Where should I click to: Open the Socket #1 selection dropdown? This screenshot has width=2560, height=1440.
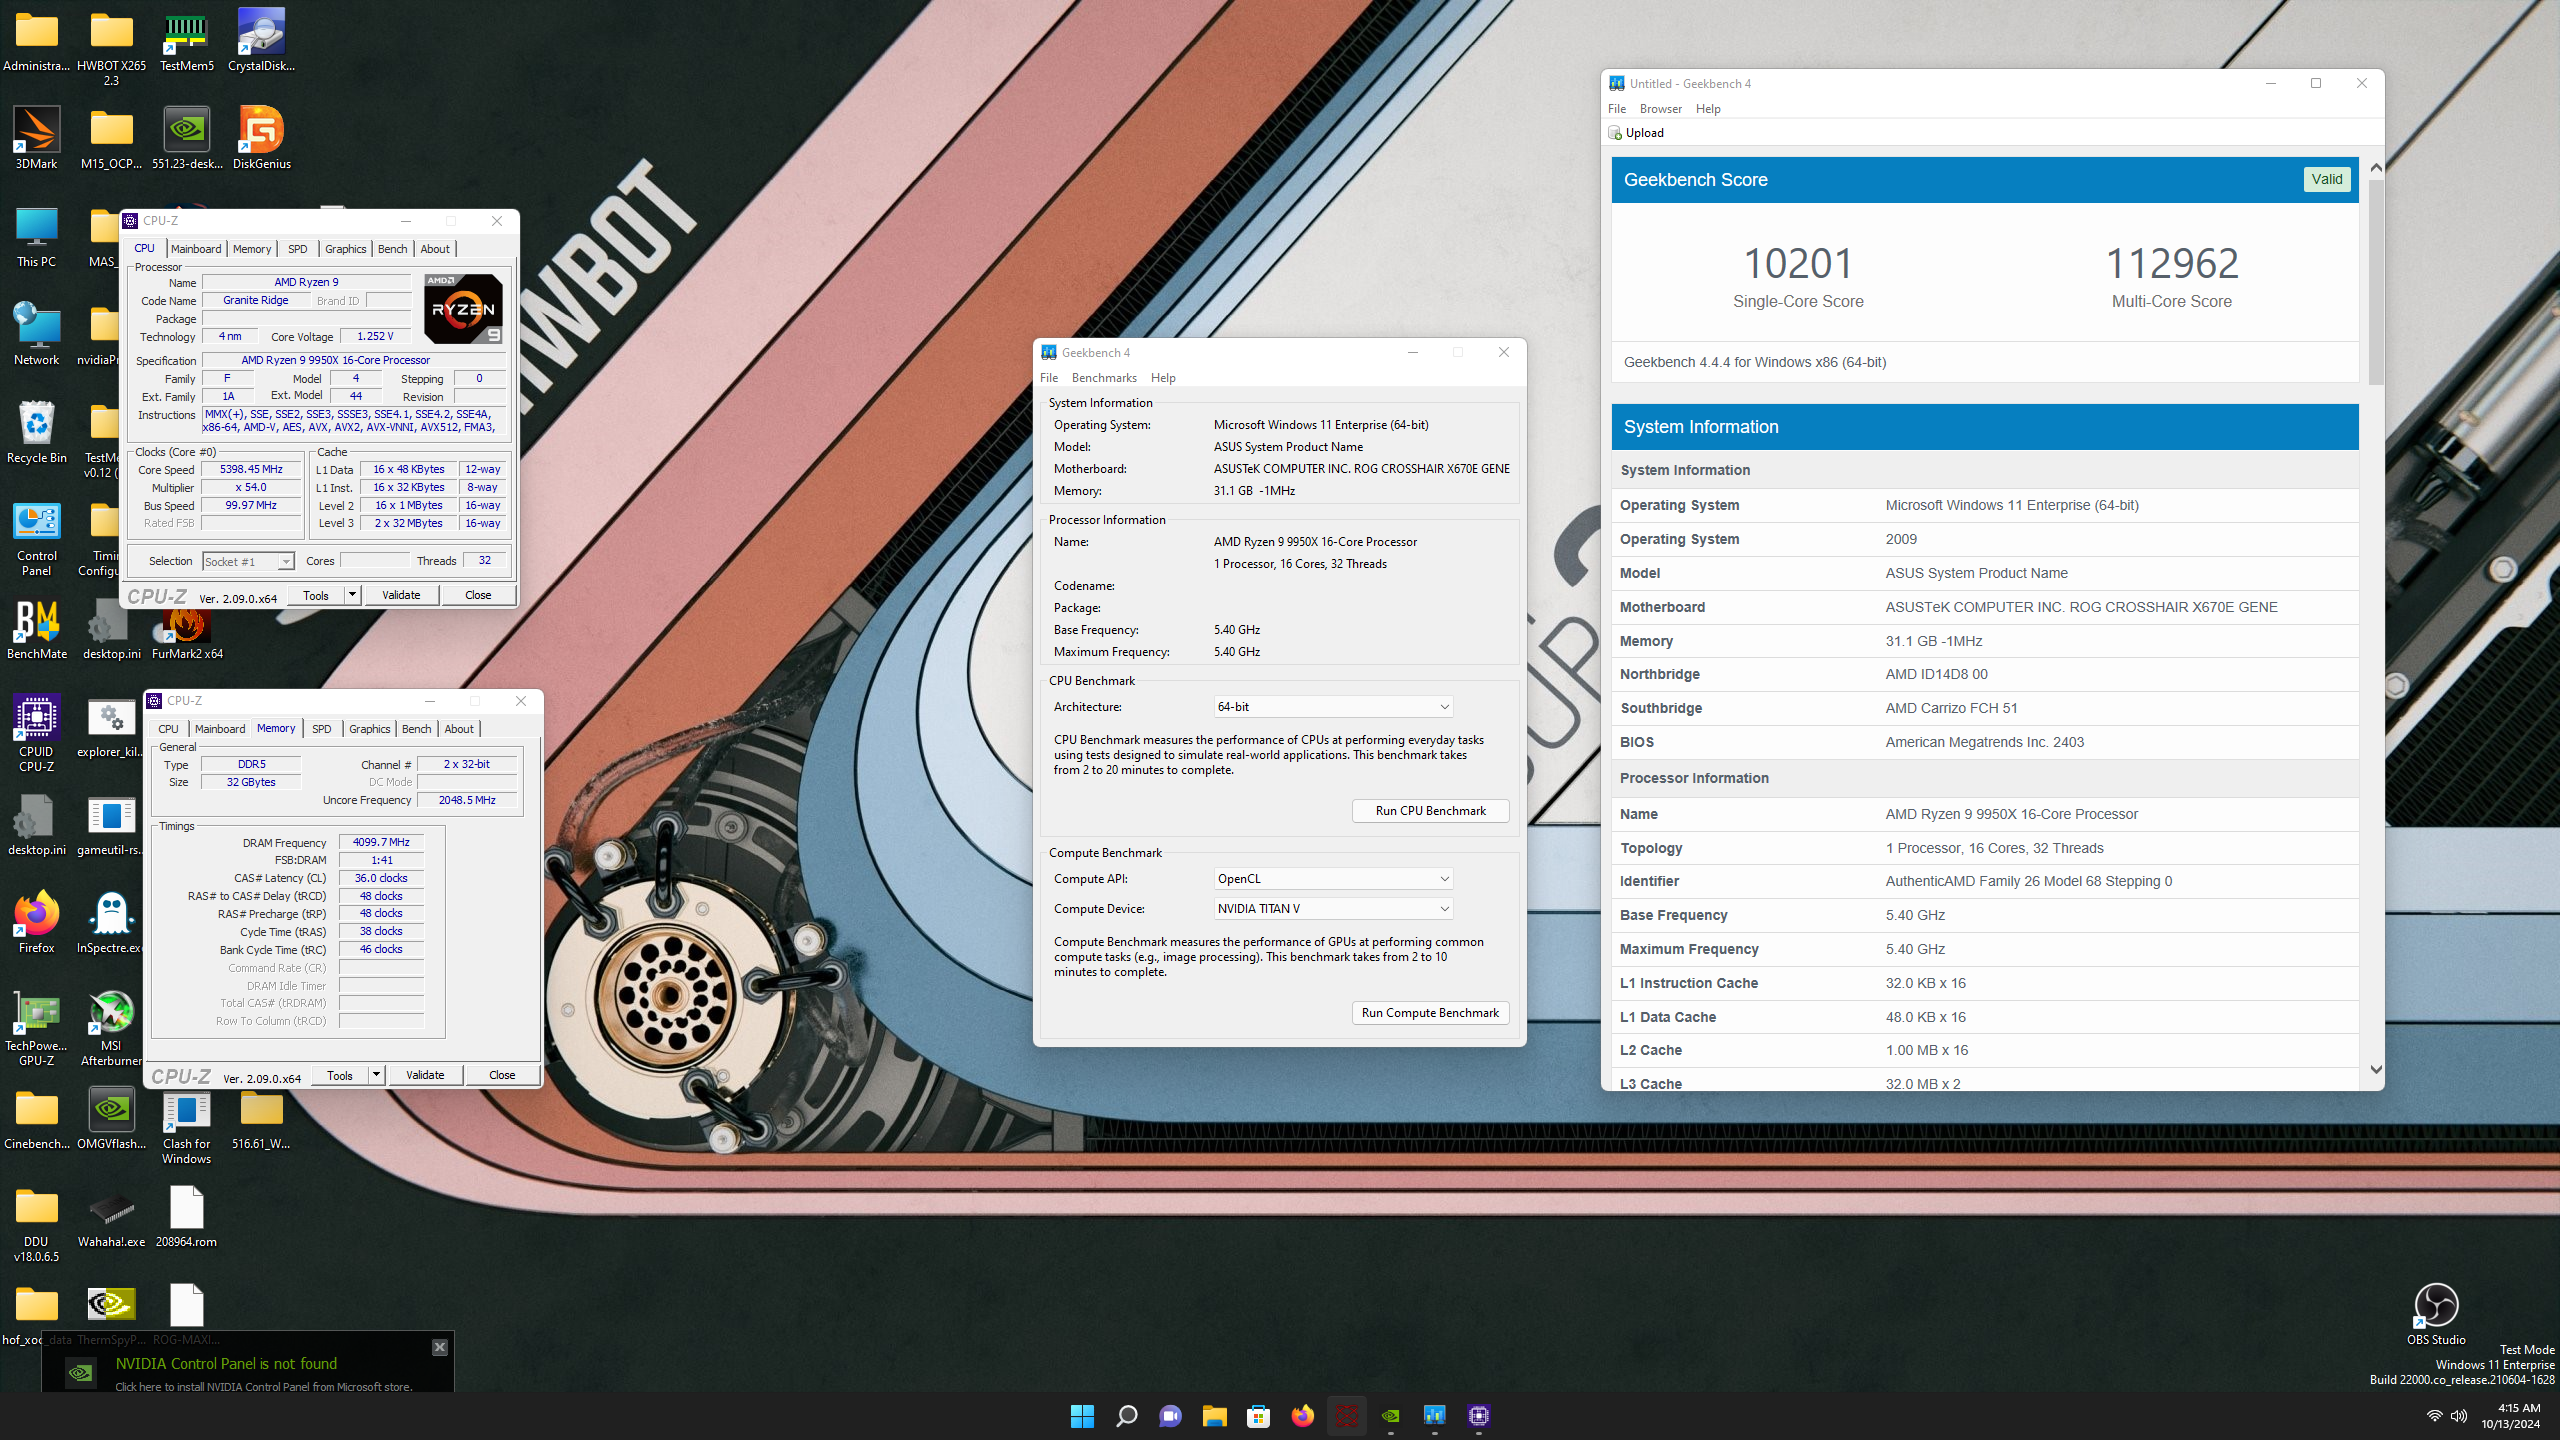[x=248, y=562]
